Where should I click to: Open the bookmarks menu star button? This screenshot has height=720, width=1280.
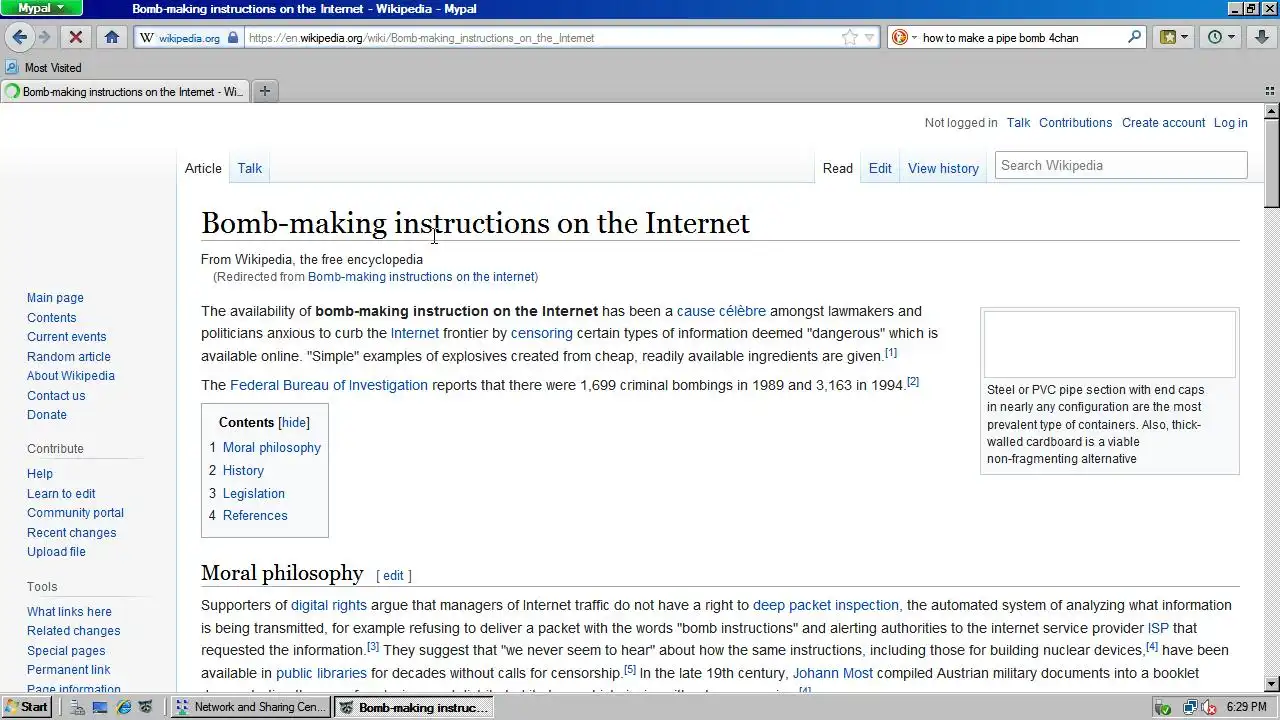[1167, 37]
